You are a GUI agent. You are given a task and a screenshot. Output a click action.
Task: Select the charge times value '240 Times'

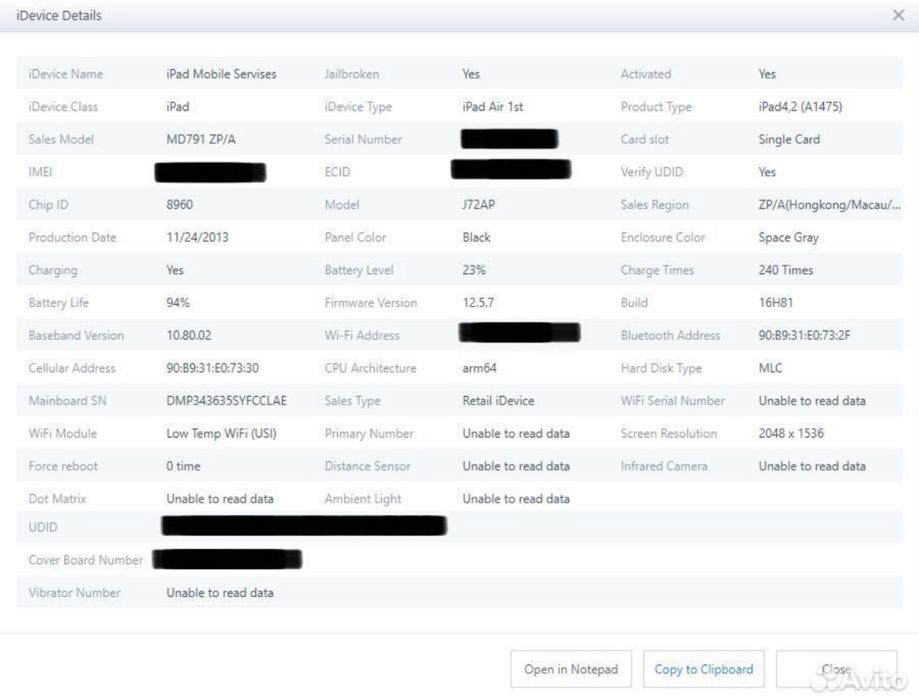pyautogui.click(x=785, y=270)
